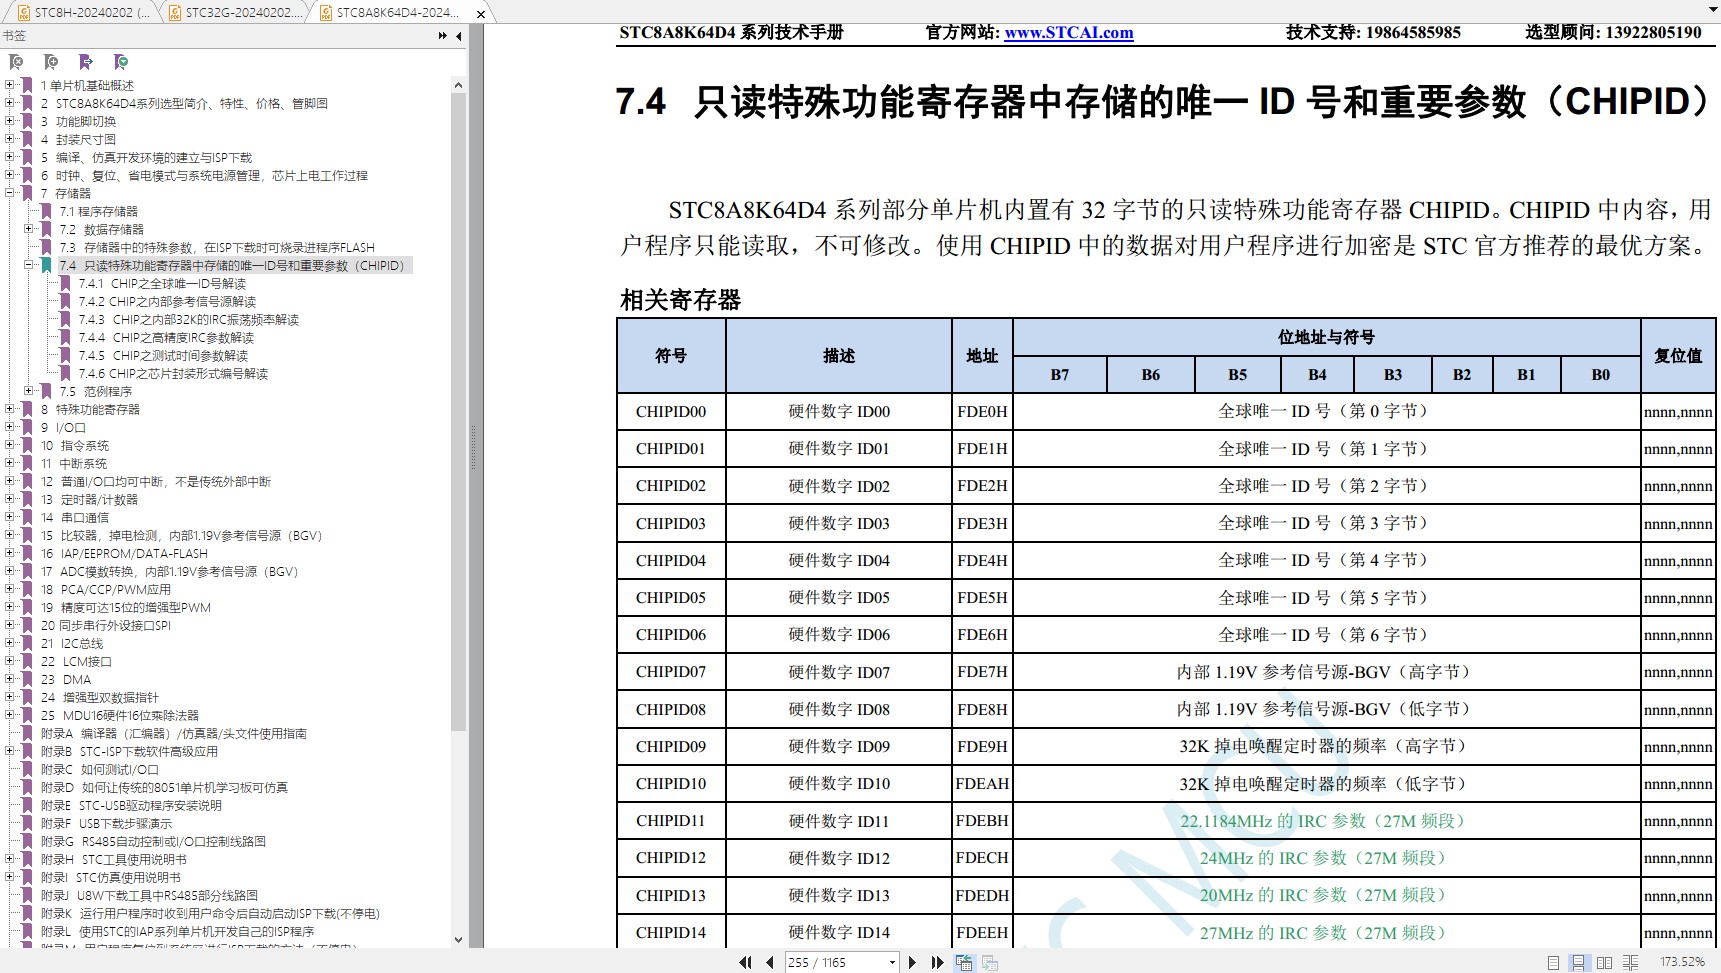Go to previous page using left arrow
The width and height of the screenshot is (1721, 973).
(x=769, y=962)
